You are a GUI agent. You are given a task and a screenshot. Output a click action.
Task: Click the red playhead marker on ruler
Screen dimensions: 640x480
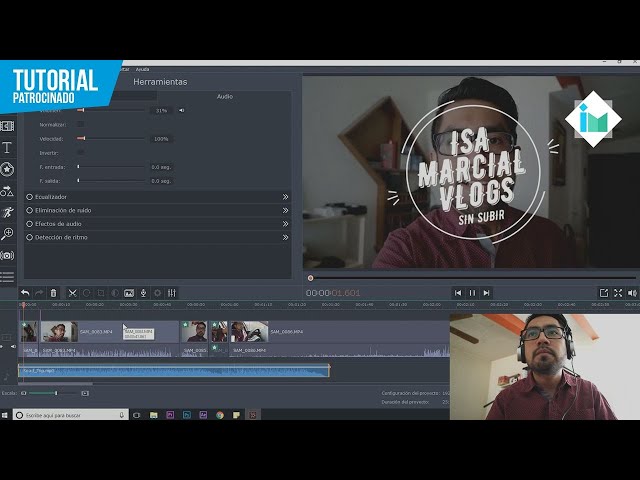[x=24, y=304]
